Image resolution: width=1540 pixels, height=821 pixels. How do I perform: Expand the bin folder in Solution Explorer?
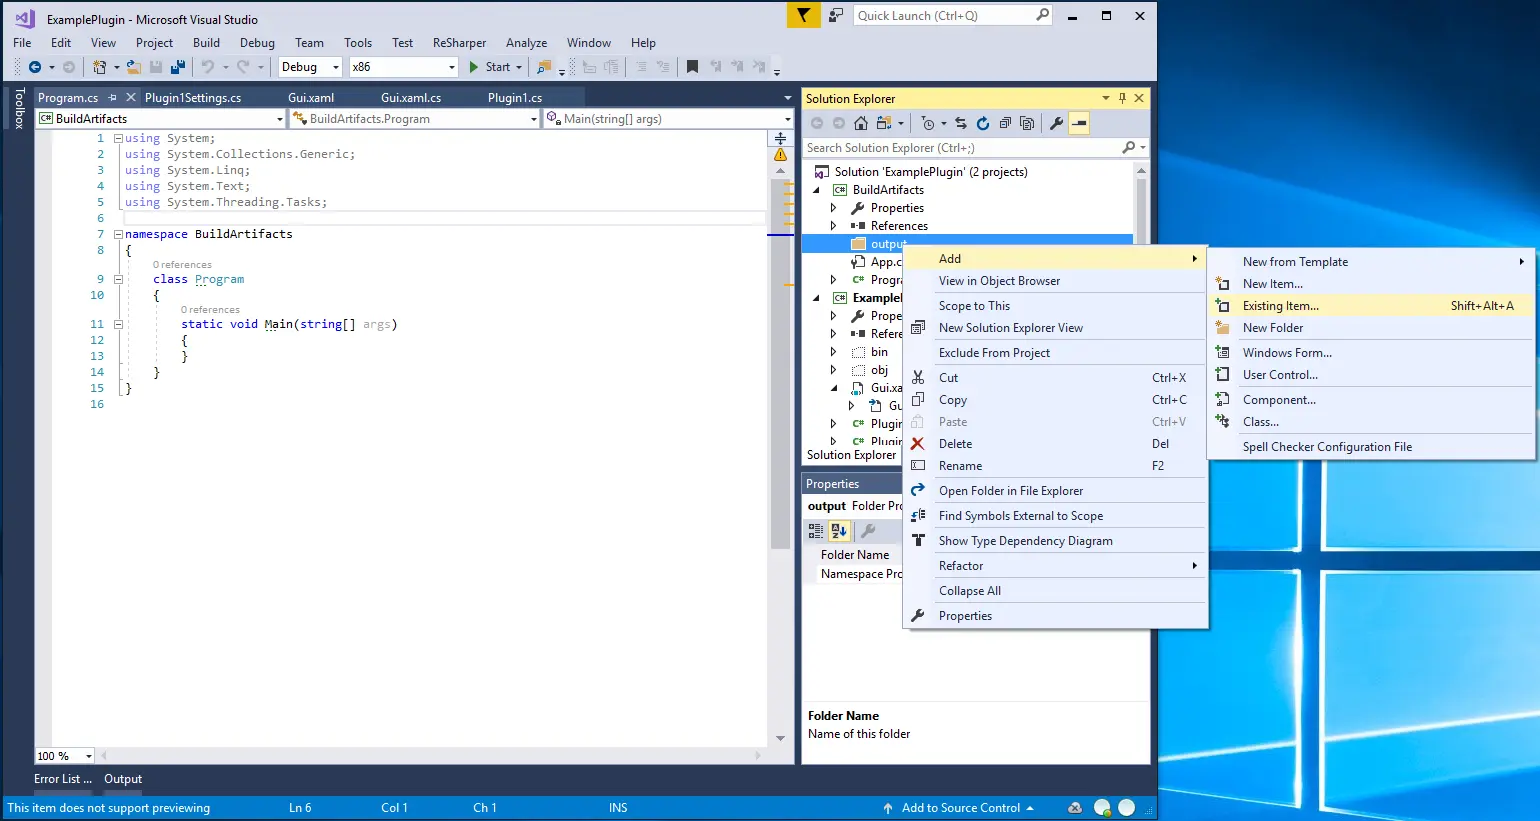pos(834,352)
